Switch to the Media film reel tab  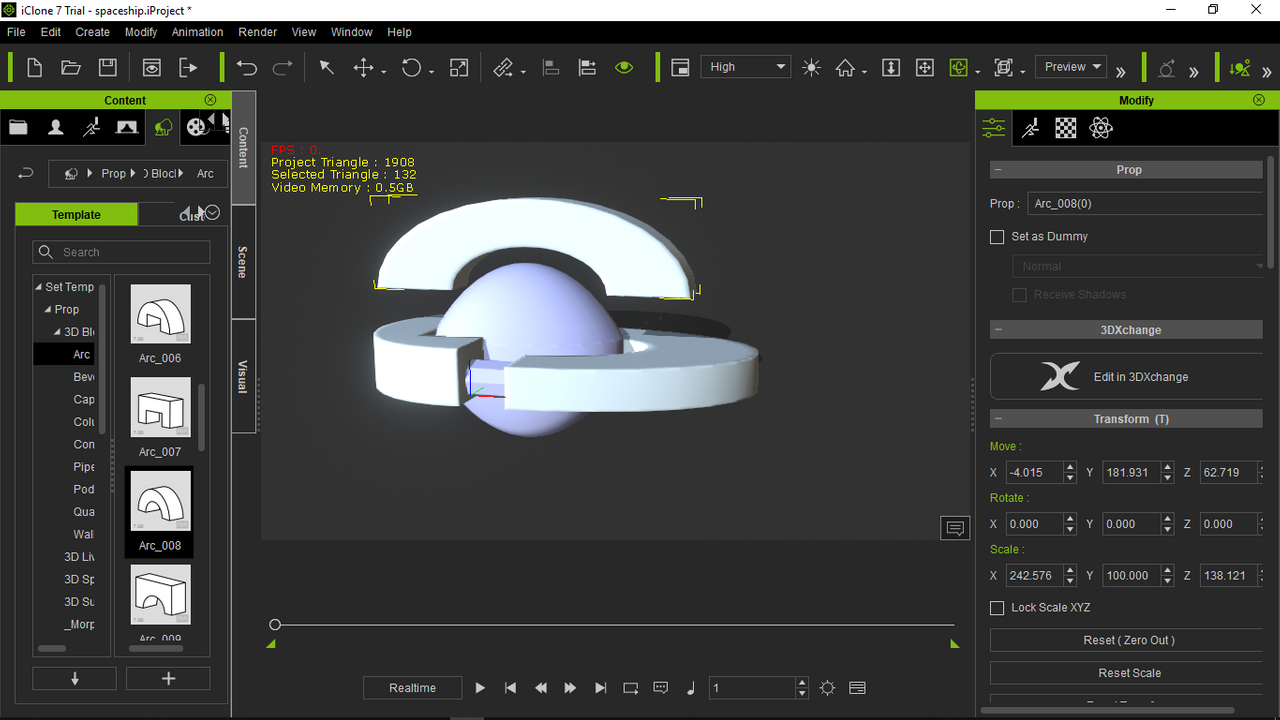(x=197, y=127)
